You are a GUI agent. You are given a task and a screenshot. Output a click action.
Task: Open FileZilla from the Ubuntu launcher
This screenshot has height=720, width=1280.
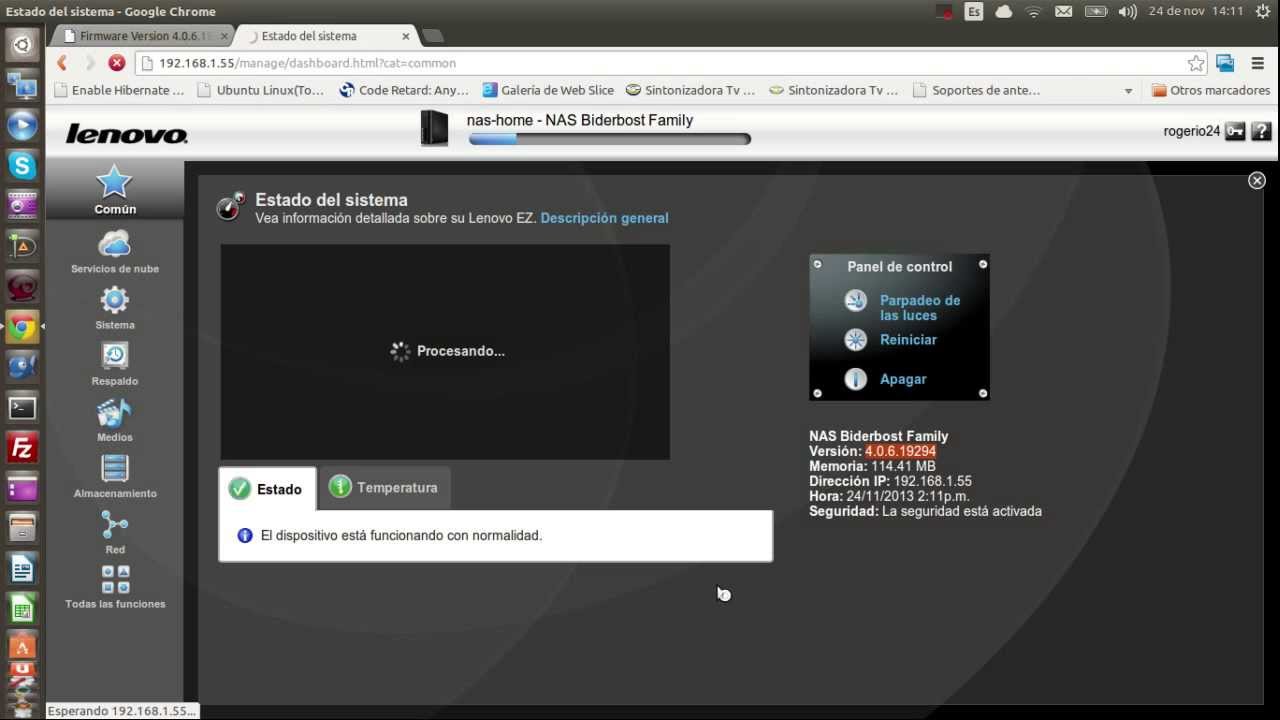click(x=22, y=447)
